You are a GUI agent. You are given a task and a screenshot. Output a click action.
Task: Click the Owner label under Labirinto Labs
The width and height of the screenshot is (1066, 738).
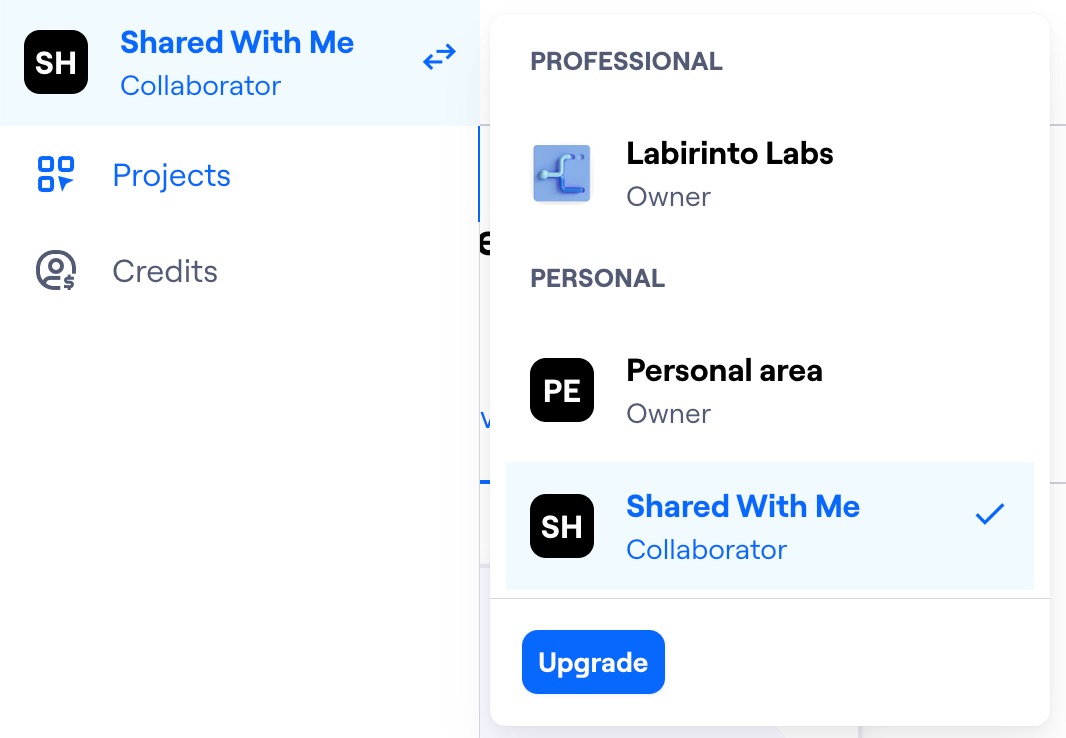tap(668, 197)
